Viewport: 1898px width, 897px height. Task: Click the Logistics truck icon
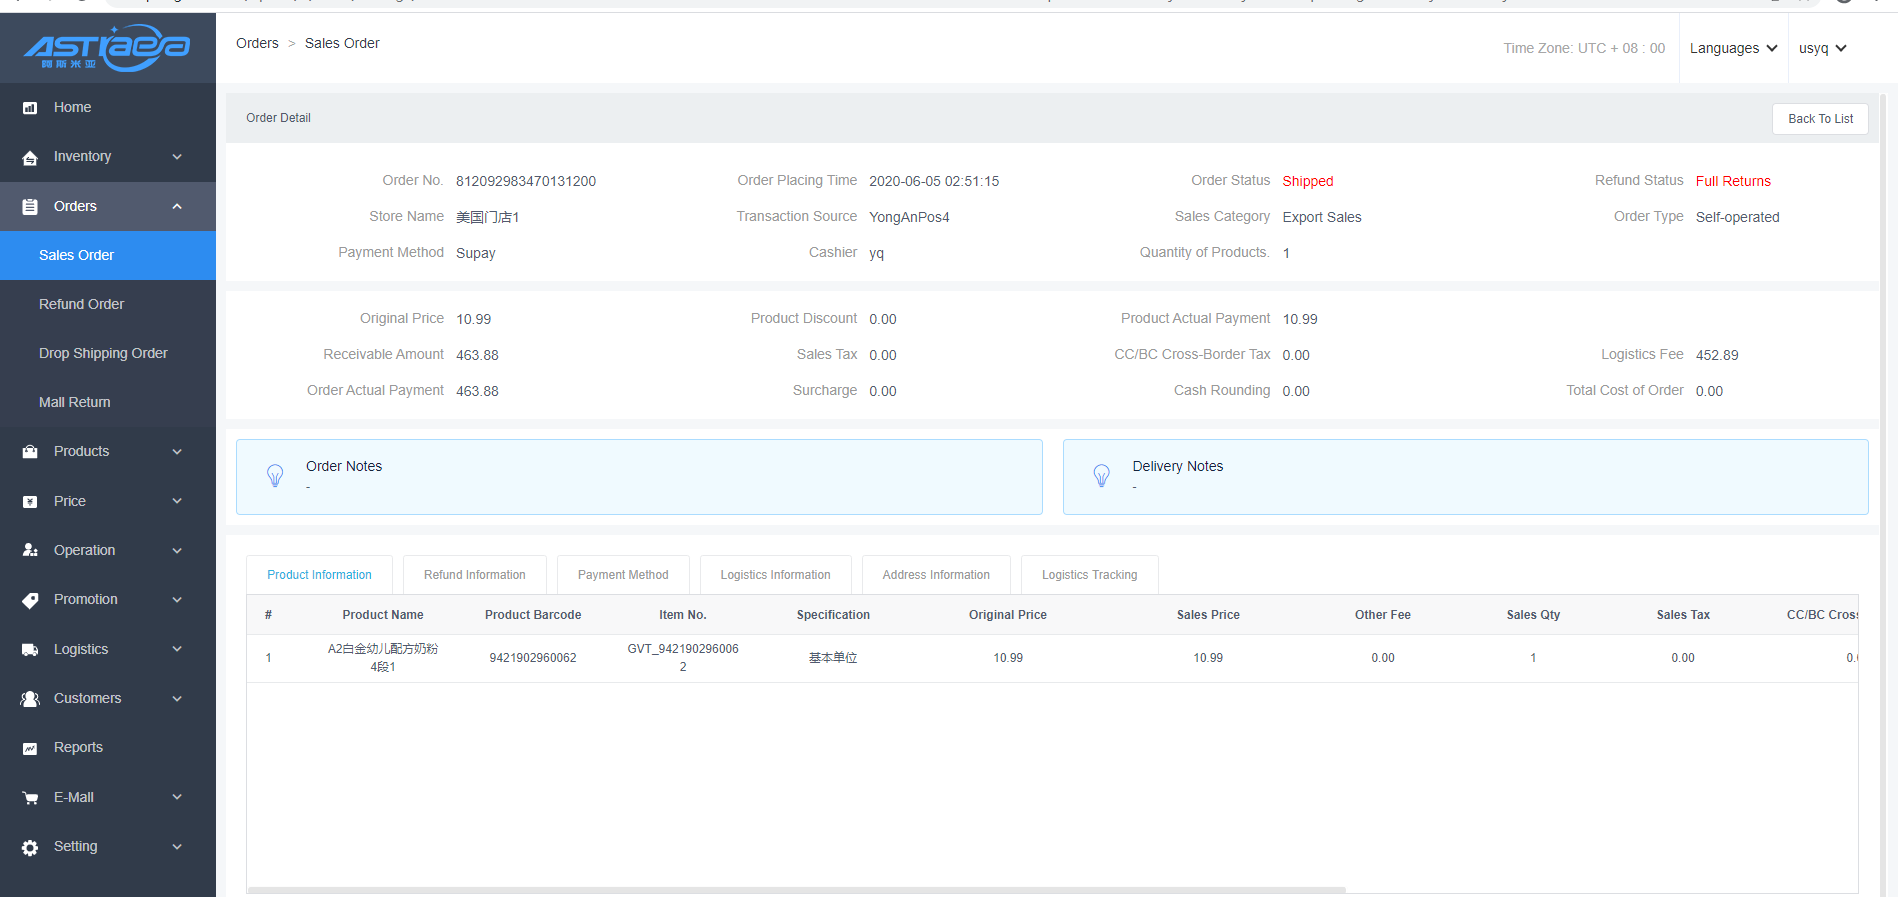[x=30, y=650]
